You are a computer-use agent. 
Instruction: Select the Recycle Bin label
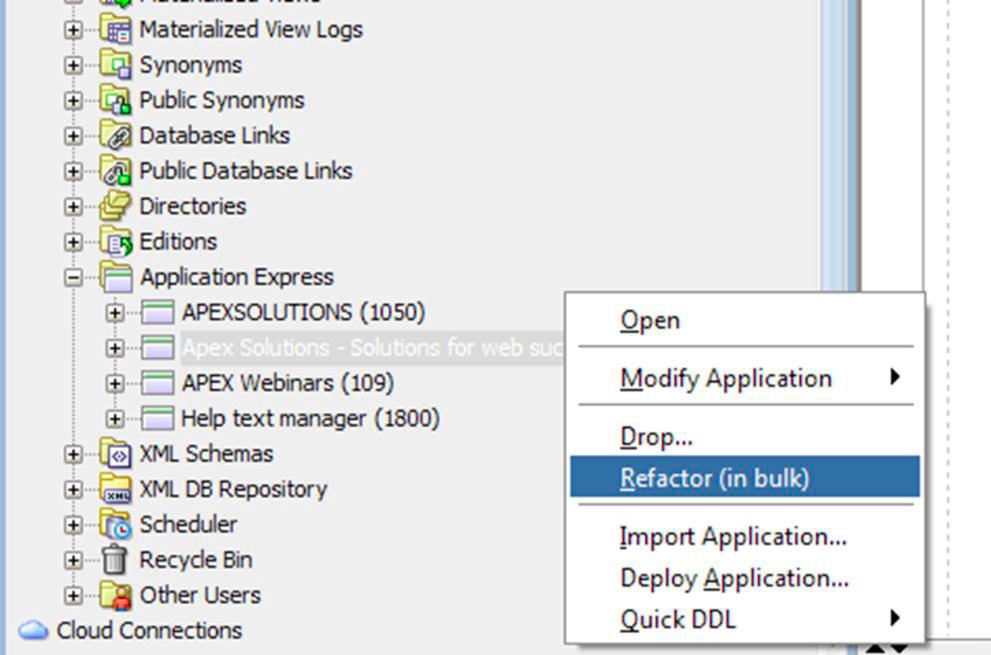click(196, 560)
